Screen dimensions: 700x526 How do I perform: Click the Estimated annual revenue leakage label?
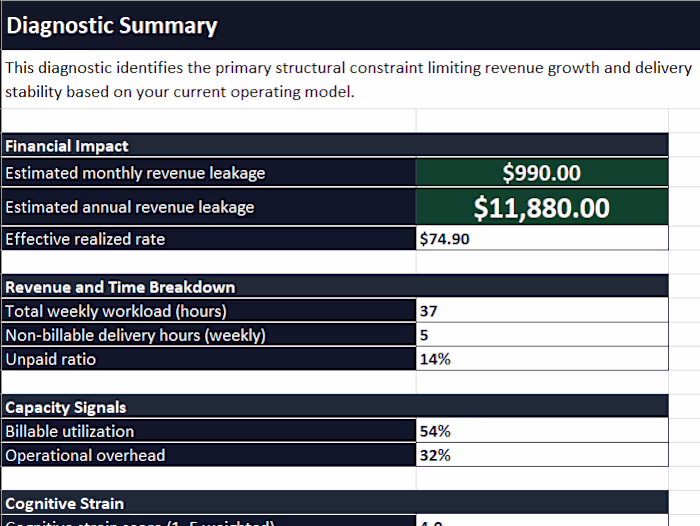click(x=130, y=207)
